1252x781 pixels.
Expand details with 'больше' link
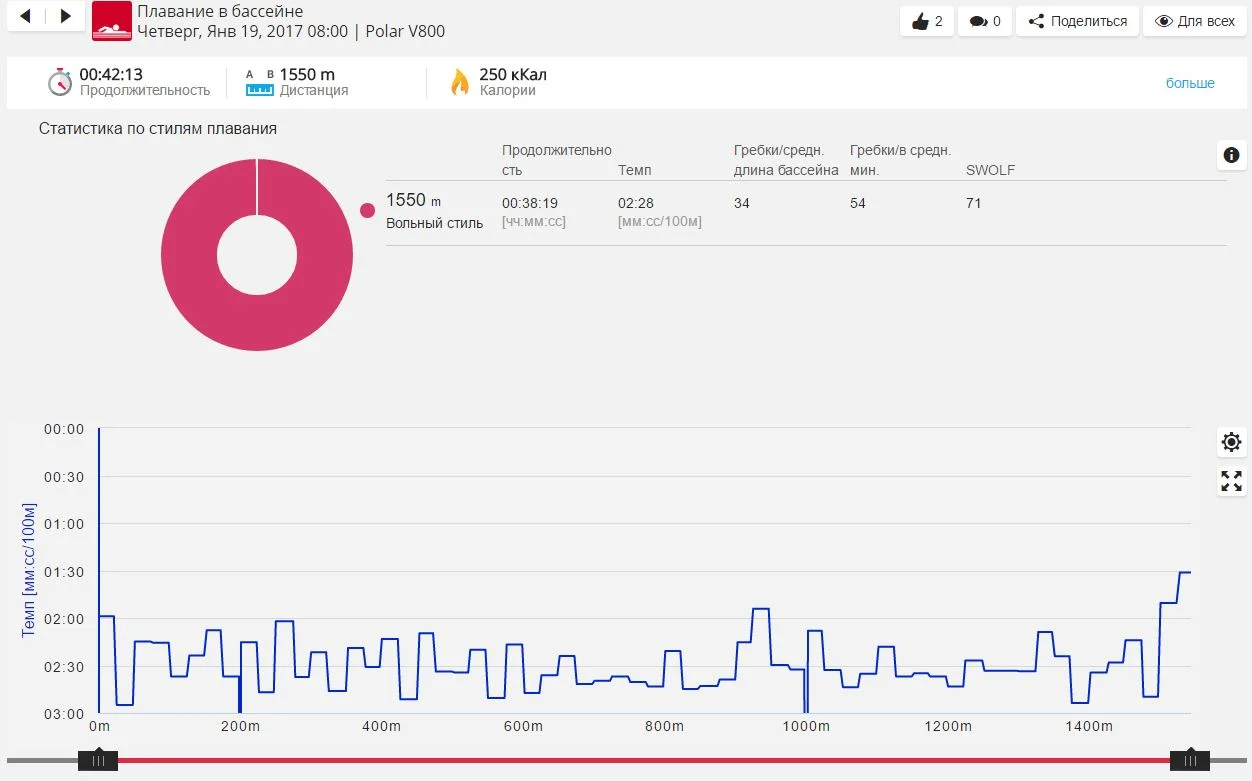pyautogui.click(x=1190, y=83)
